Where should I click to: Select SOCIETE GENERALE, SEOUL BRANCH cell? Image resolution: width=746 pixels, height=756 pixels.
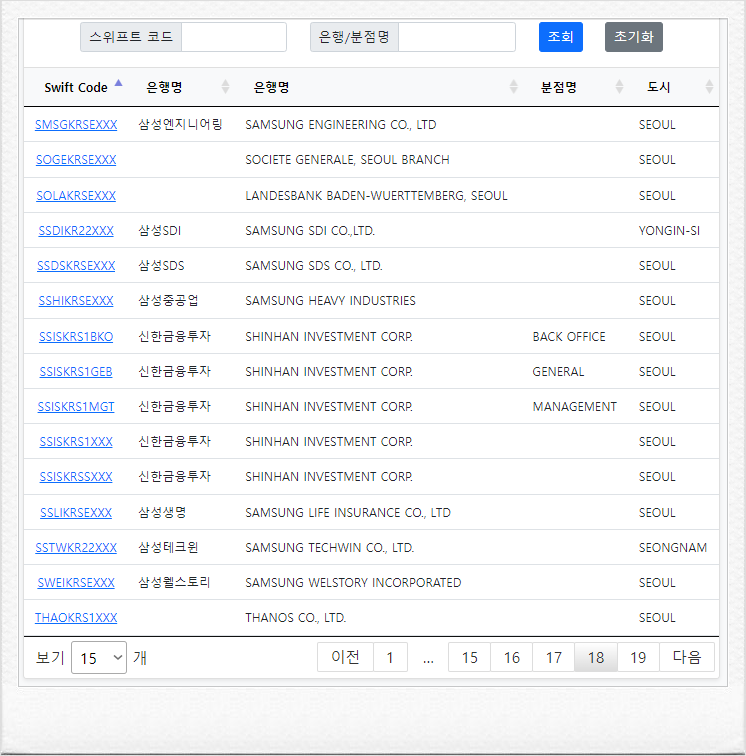click(347, 160)
